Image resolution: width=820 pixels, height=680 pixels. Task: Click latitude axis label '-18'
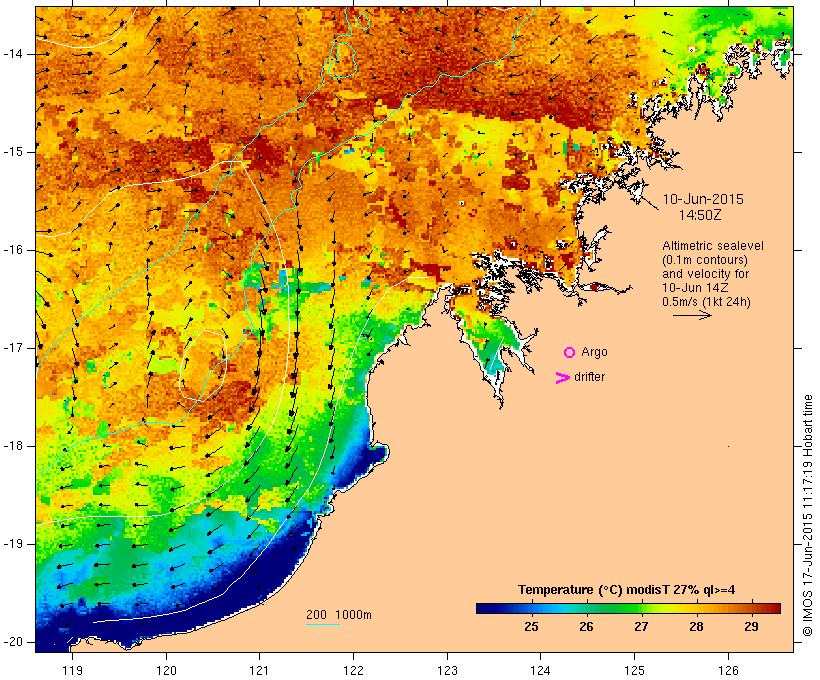click(x=13, y=446)
